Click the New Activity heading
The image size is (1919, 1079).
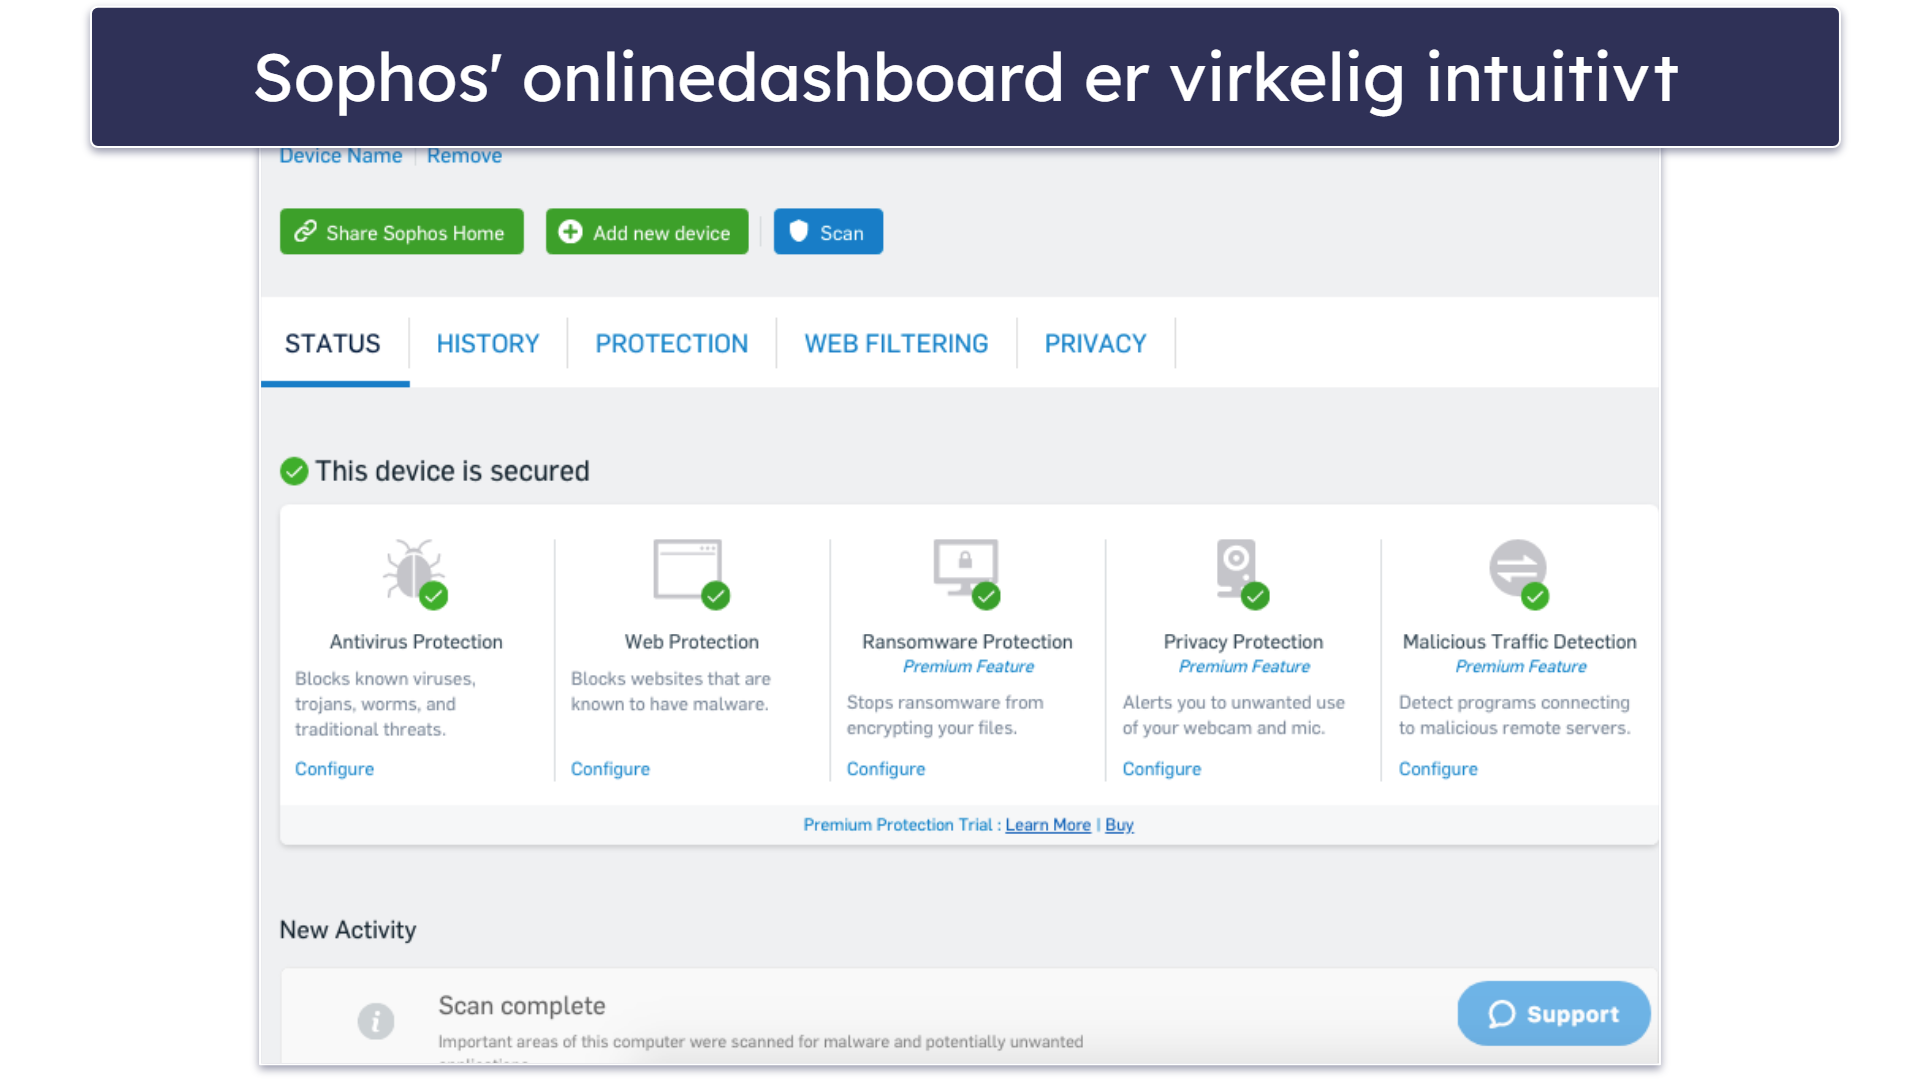pyautogui.click(x=348, y=930)
